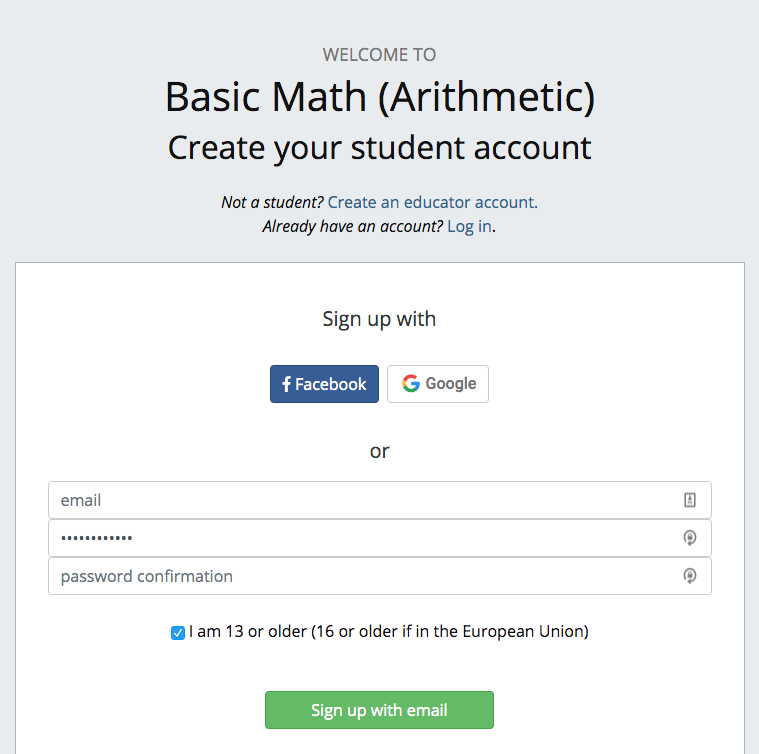Click the multicolor Google 'G' logo
Viewport: 759px width, 754px height.
tap(410, 383)
